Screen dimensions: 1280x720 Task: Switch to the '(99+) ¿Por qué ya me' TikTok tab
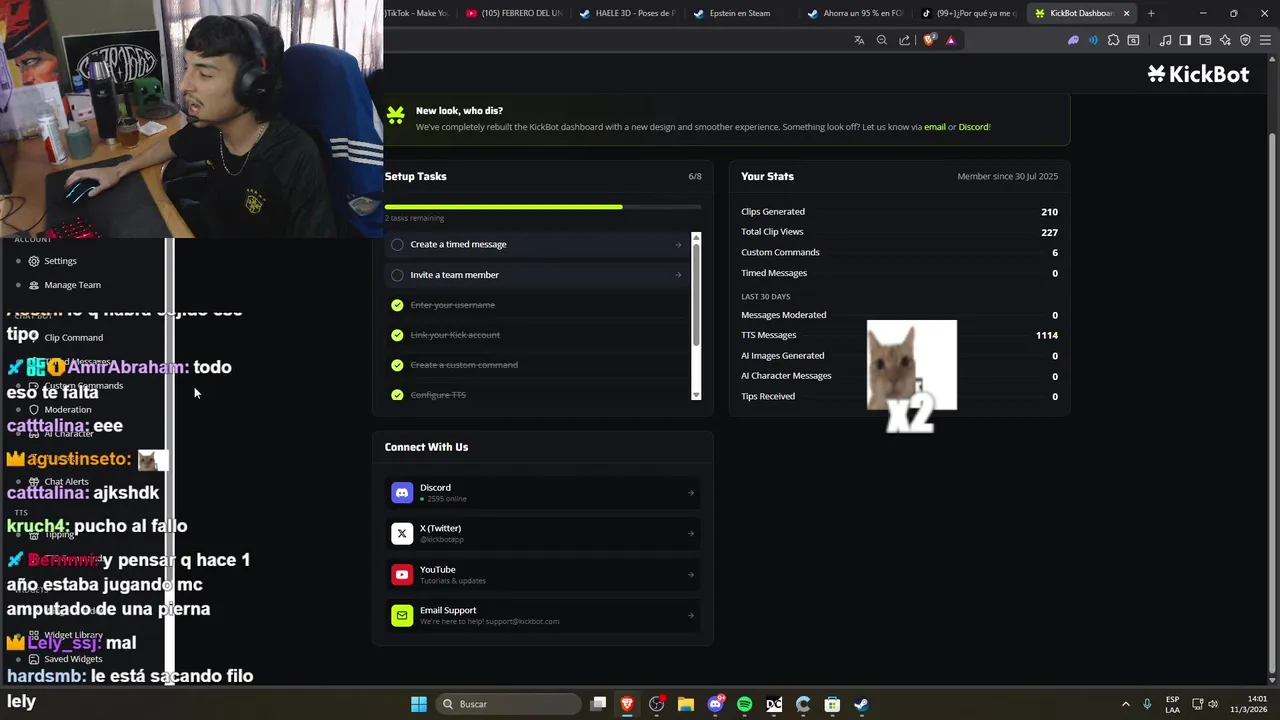point(968,13)
